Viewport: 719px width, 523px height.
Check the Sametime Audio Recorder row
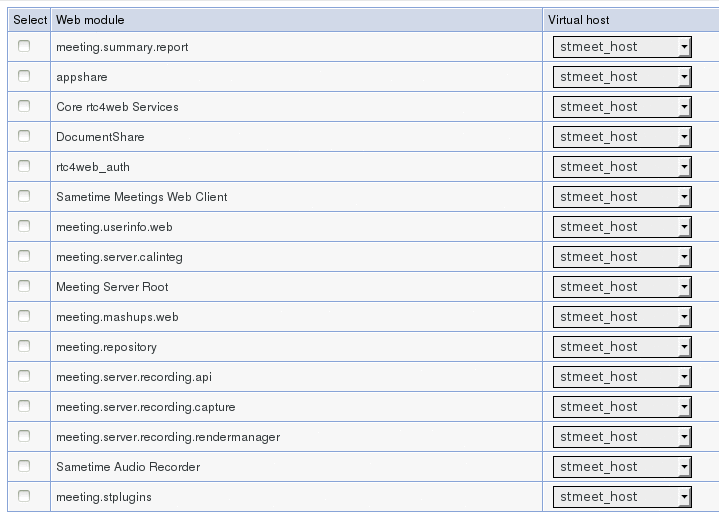tap(24, 466)
